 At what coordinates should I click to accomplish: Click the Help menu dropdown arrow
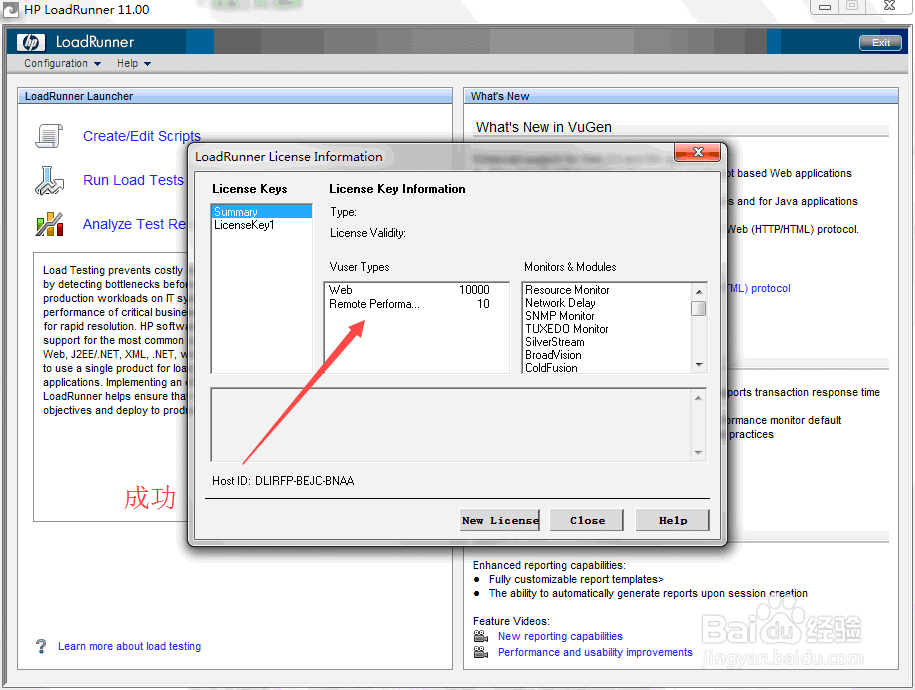pos(147,64)
